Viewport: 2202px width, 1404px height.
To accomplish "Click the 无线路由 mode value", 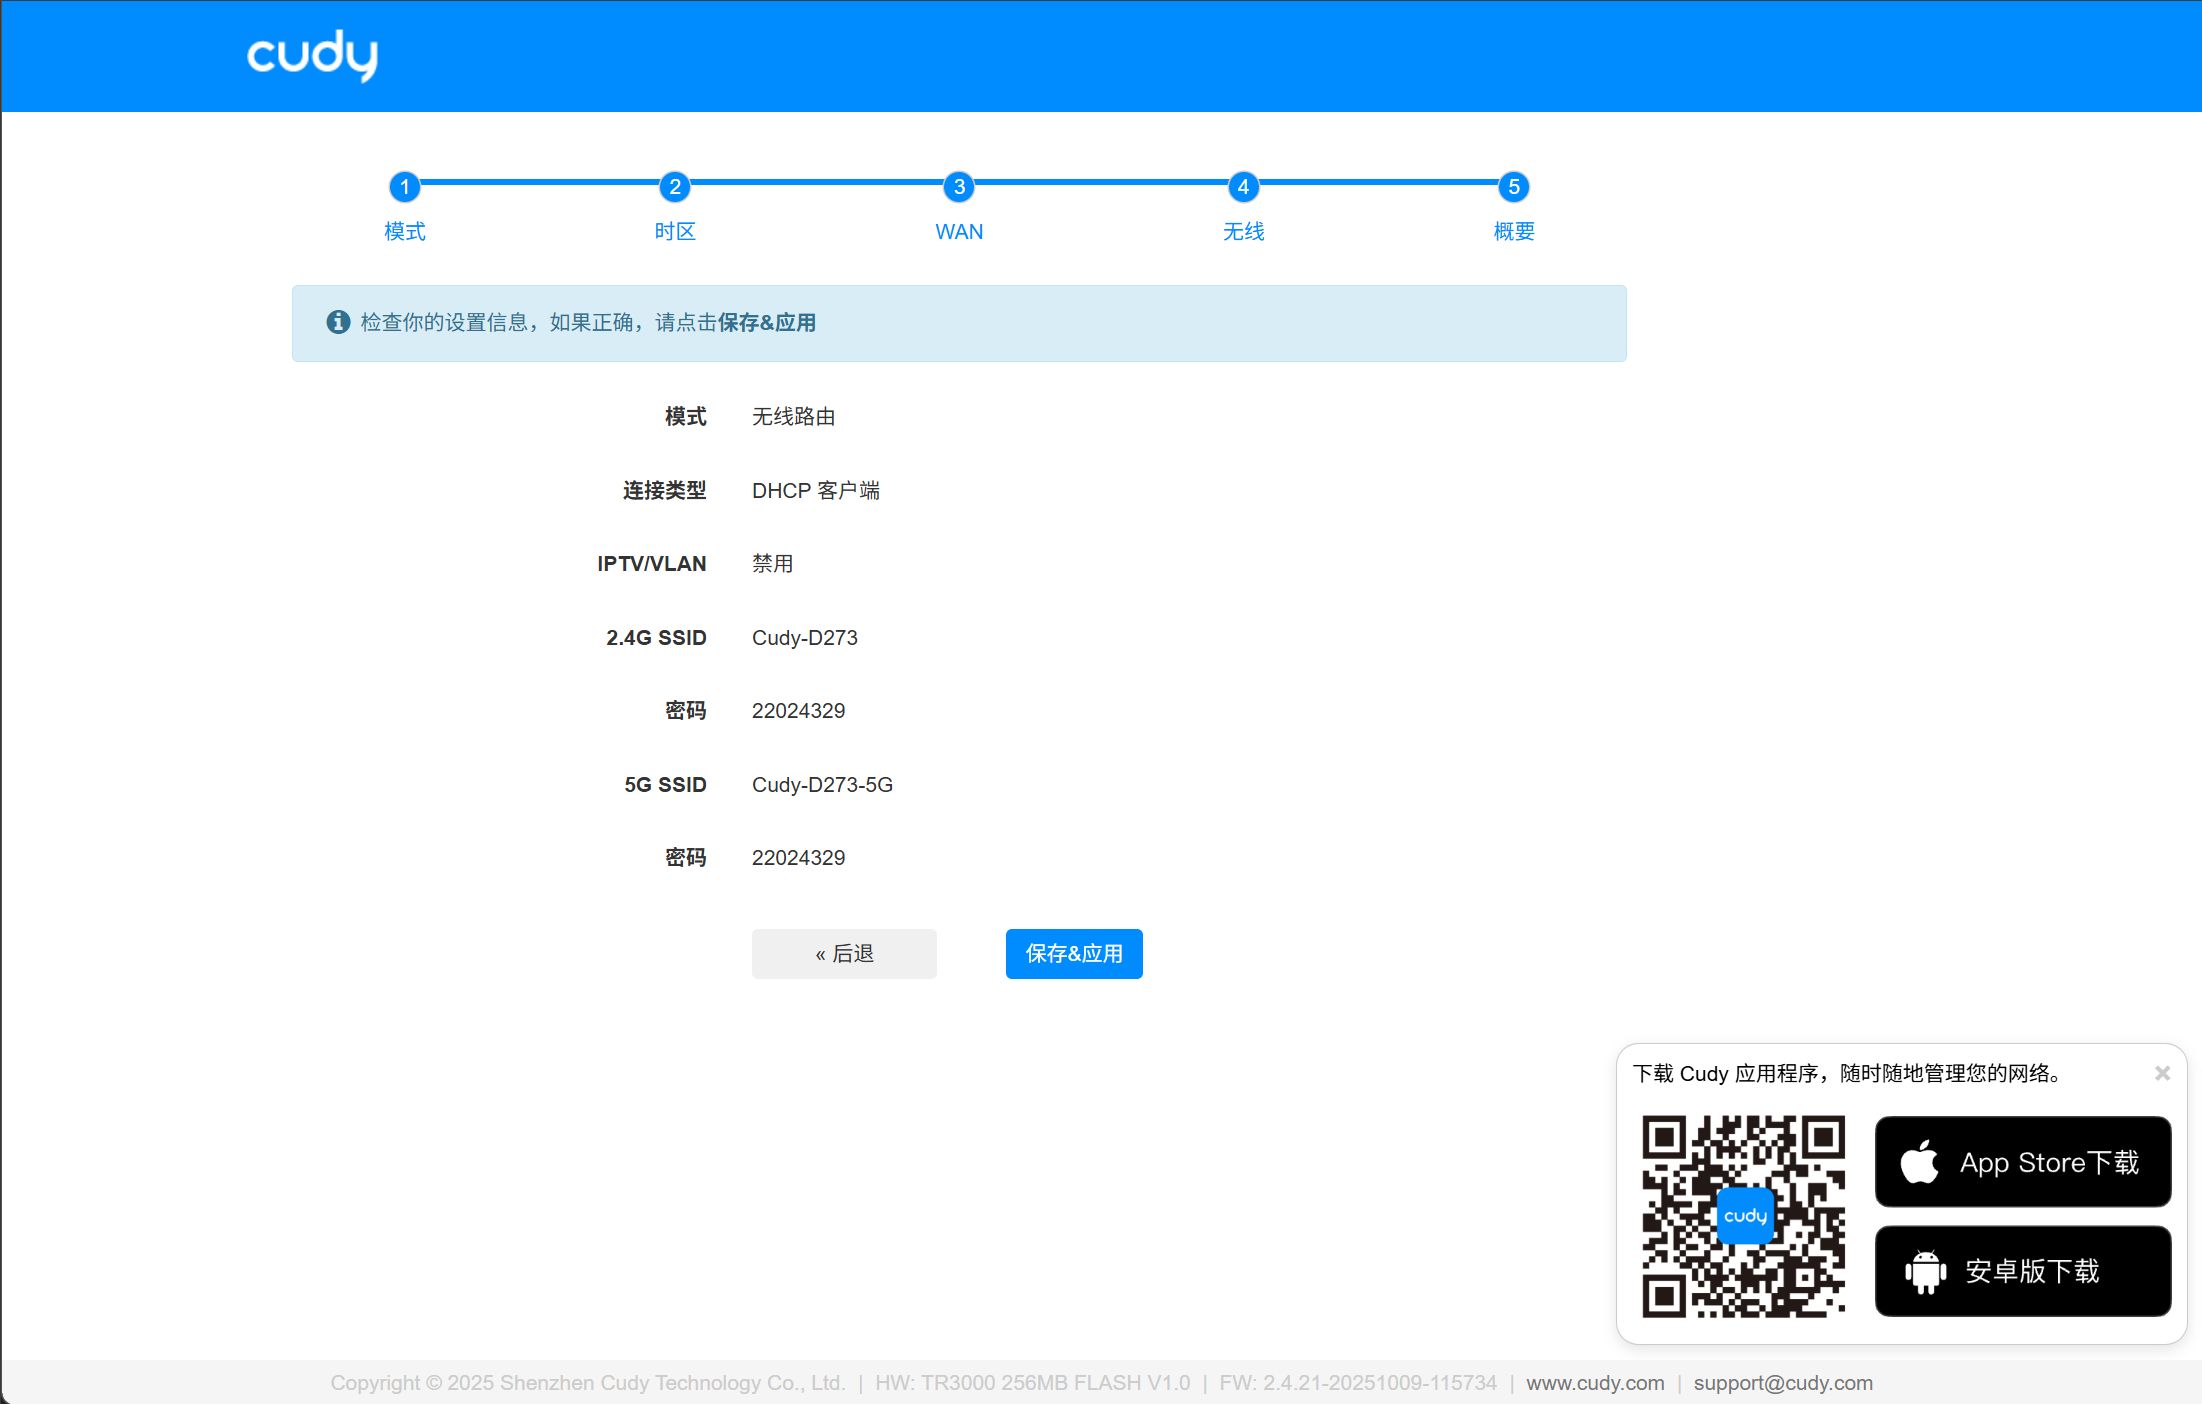I will coord(793,417).
